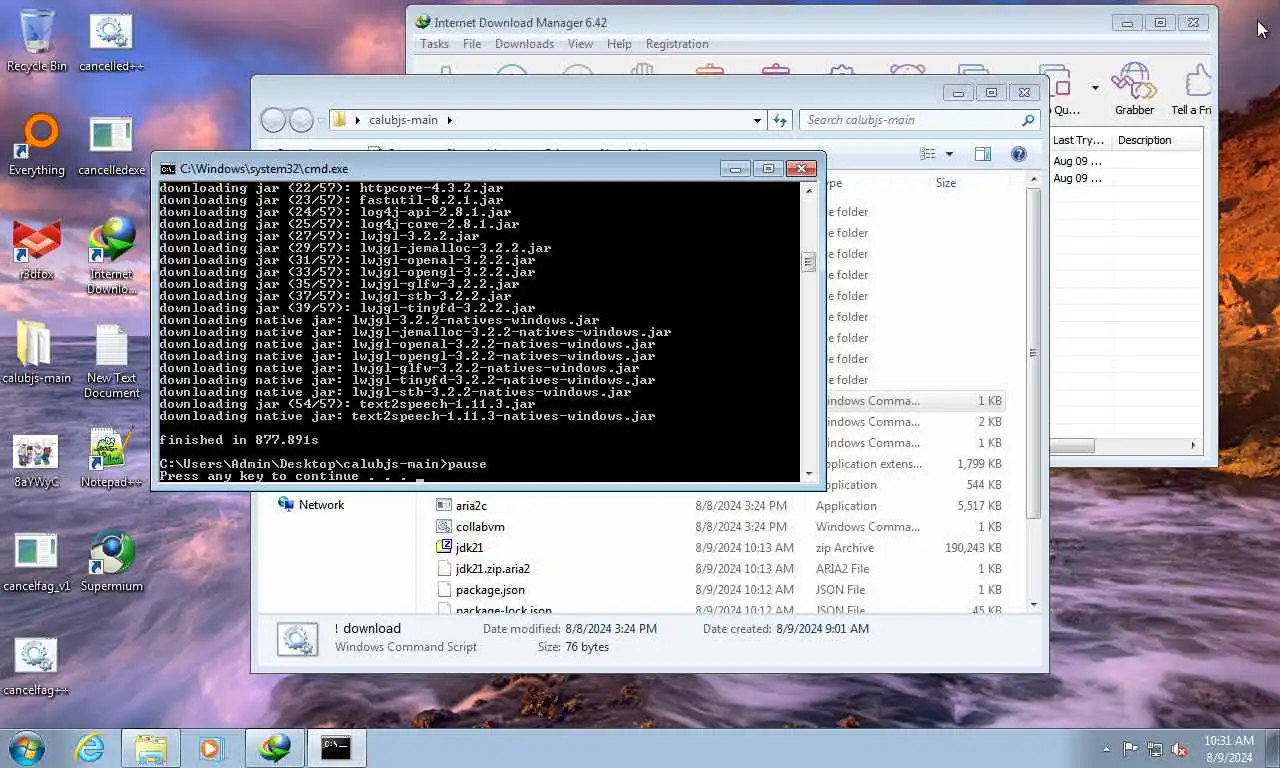
Task: Select the aria2c file row
Action: 719,506
